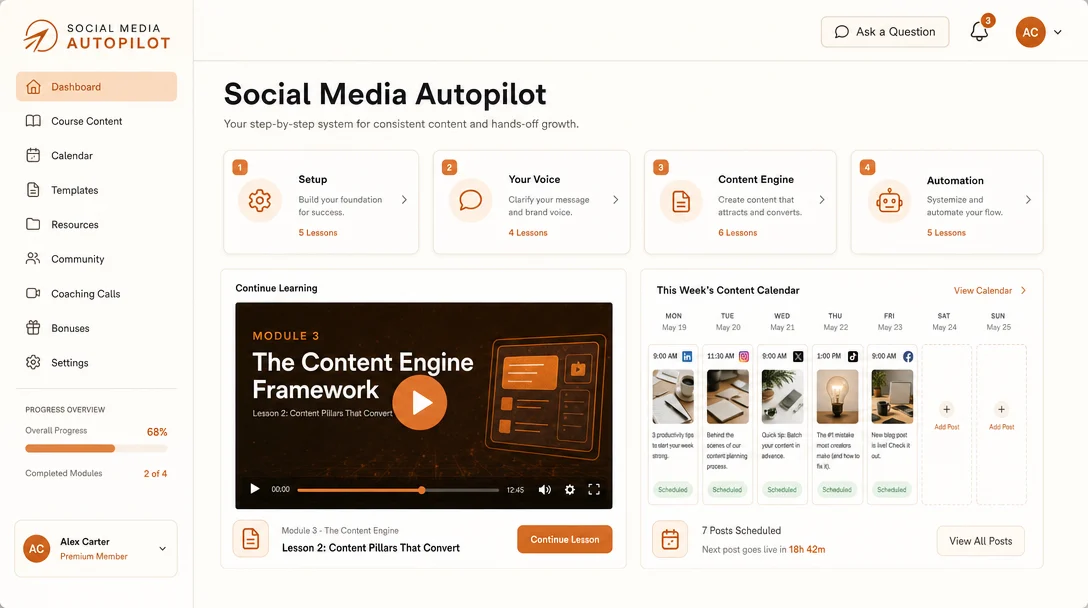Open Friday's laptop desk post thumbnail
The image size is (1088, 608).
tap(892, 396)
